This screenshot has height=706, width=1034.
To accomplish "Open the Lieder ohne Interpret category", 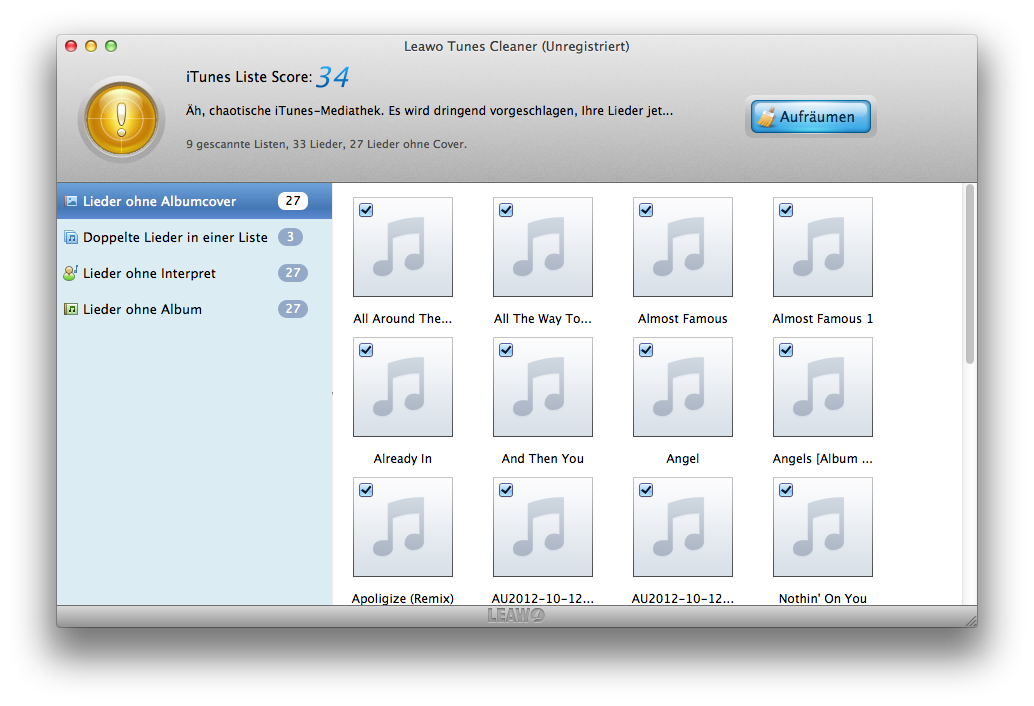I will 149,273.
